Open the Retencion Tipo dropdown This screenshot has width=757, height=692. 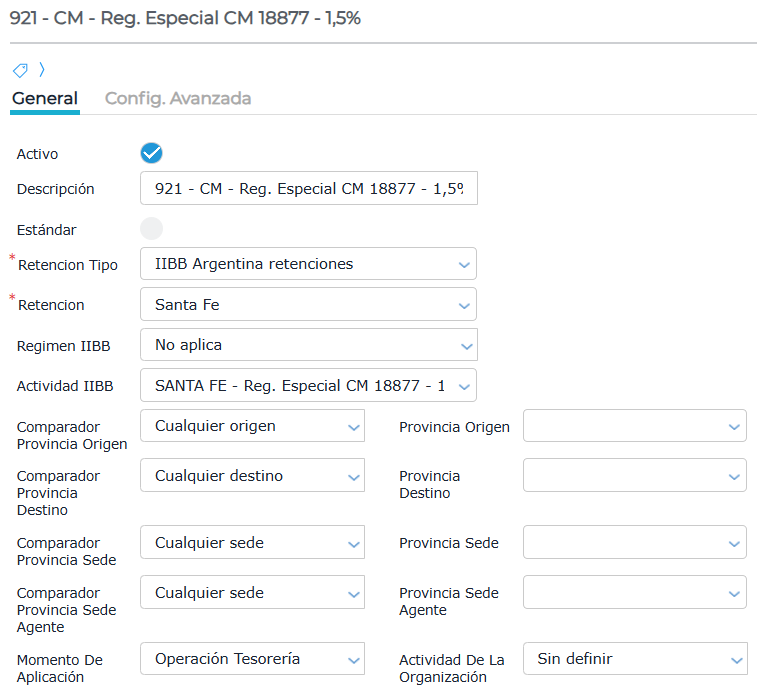pos(308,264)
